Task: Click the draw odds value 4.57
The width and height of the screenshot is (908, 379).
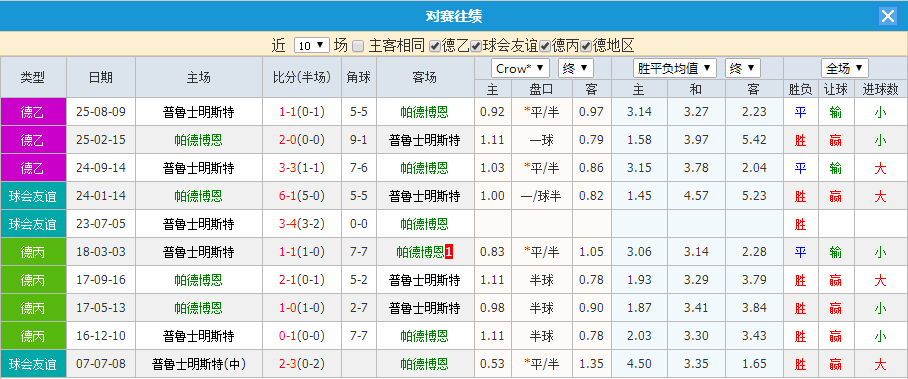Action: (696, 196)
